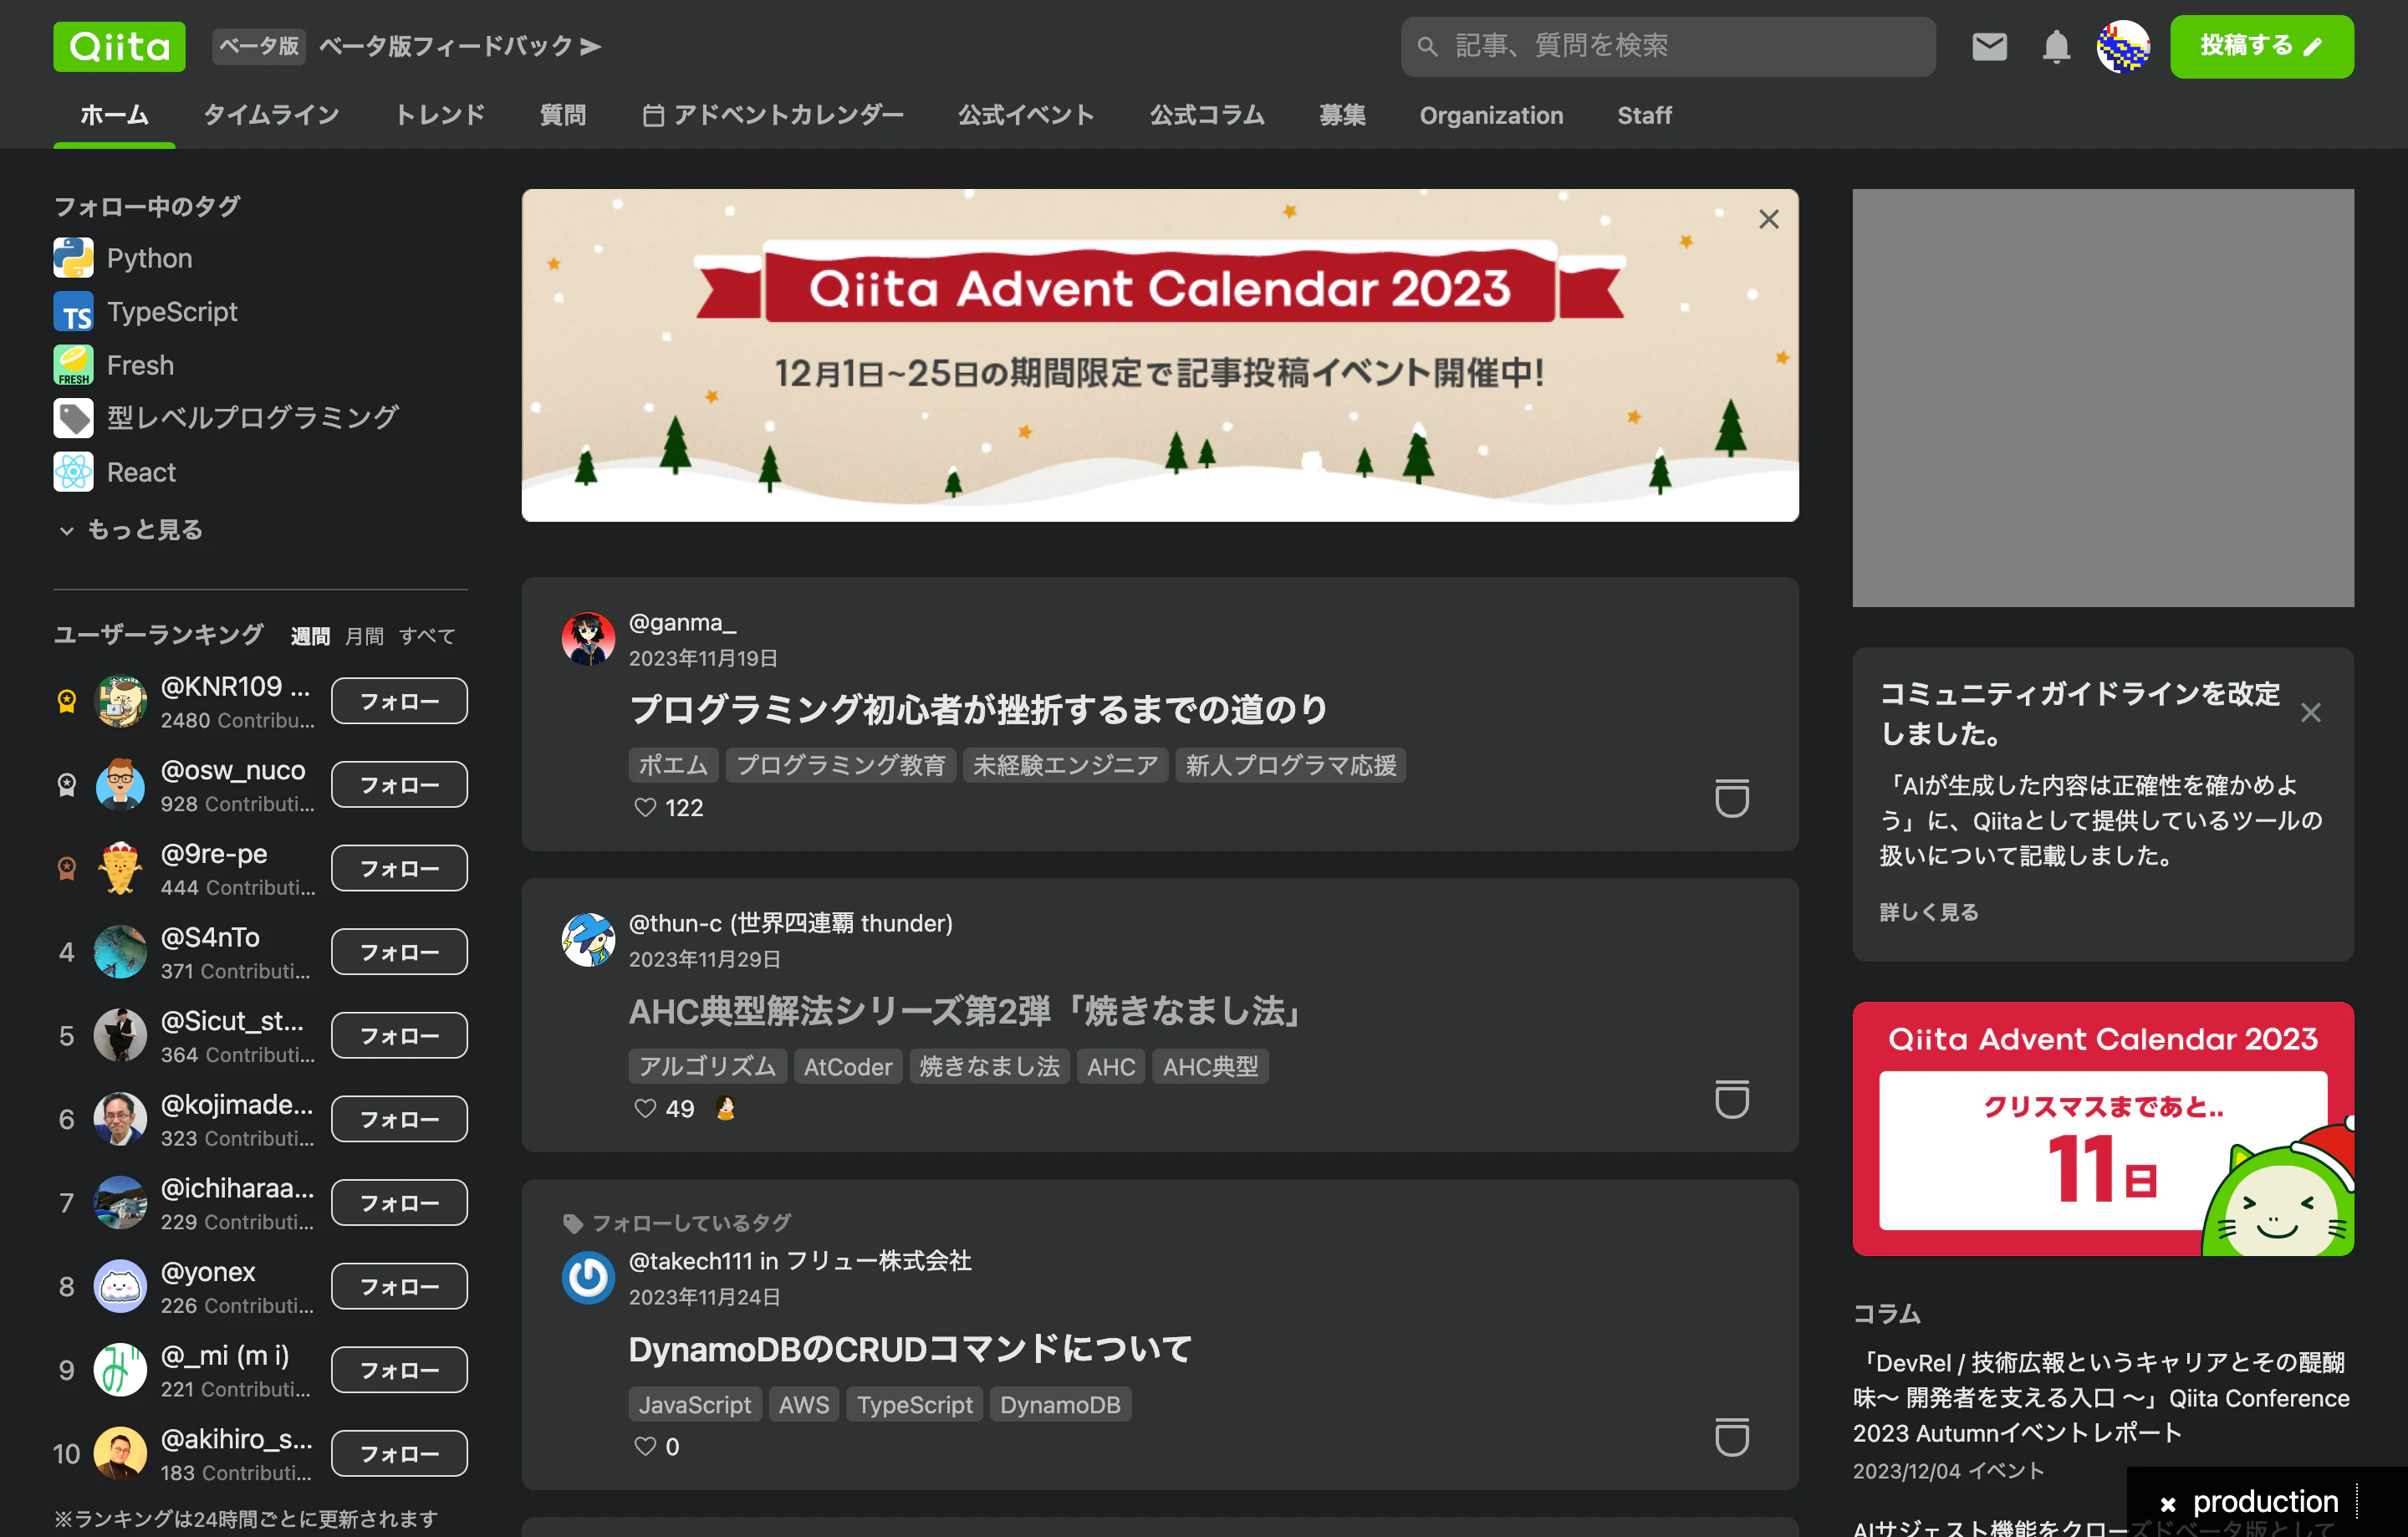Follow user @KNR109
This screenshot has width=2408, height=1537.
click(x=399, y=701)
